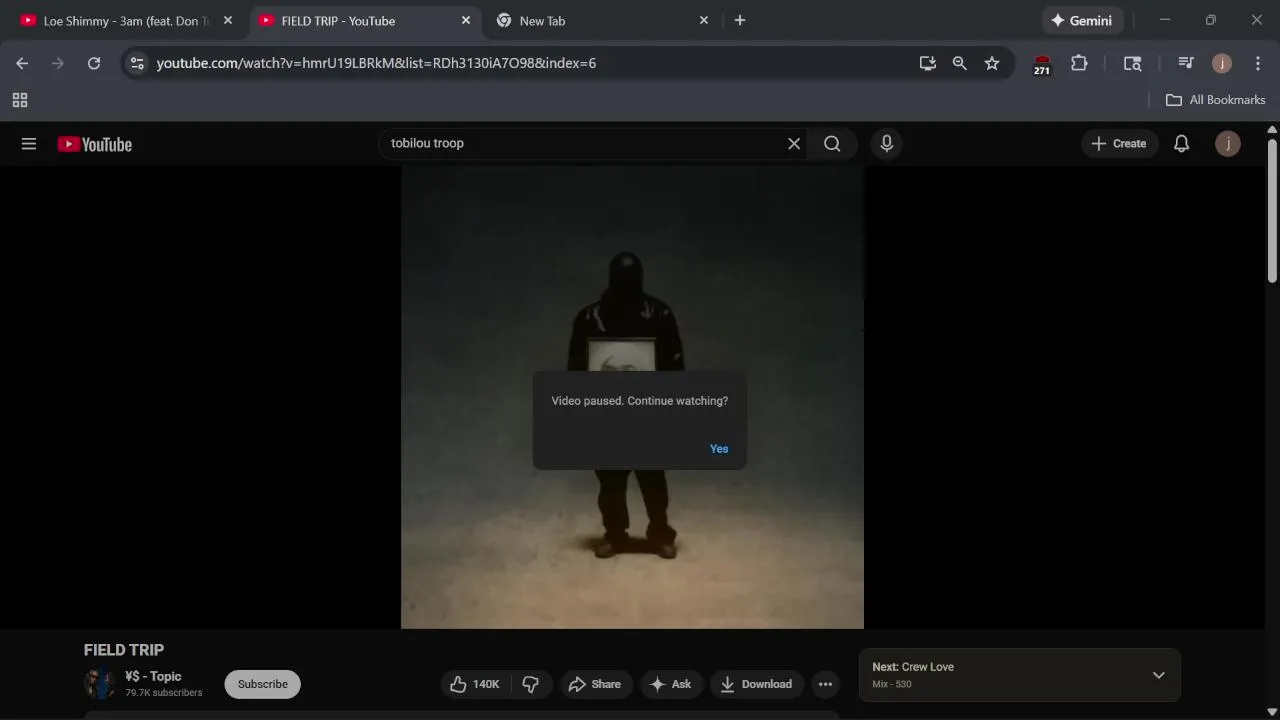
Task: Open media controls icon in toolbar
Action: pos(1186,63)
